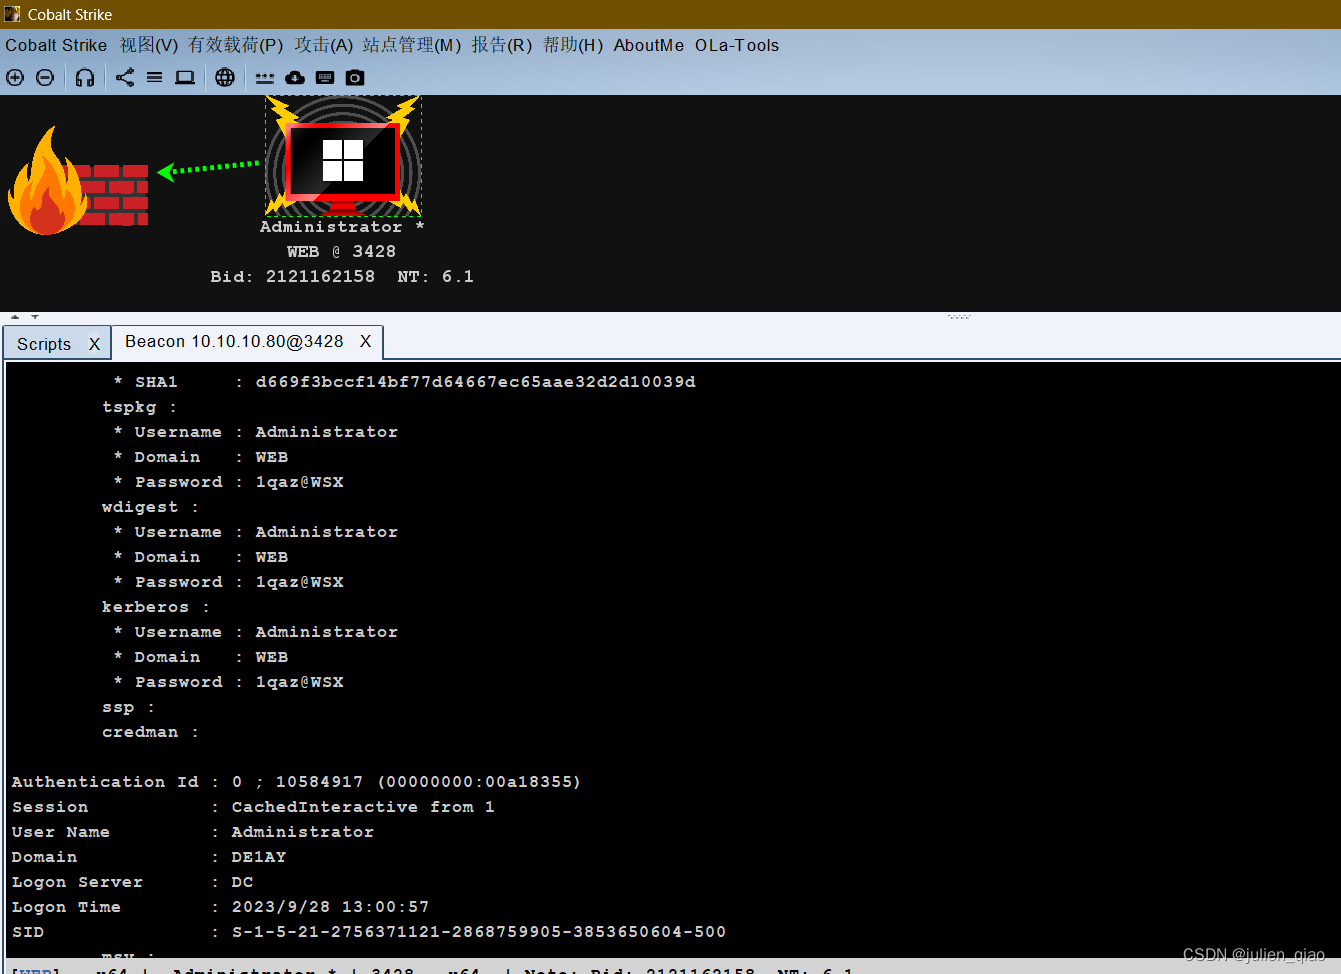This screenshot has width=1341, height=974.
Task: Click the kerberos Password 1qaz@WSX line
Action: pyautogui.click(x=228, y=682)
